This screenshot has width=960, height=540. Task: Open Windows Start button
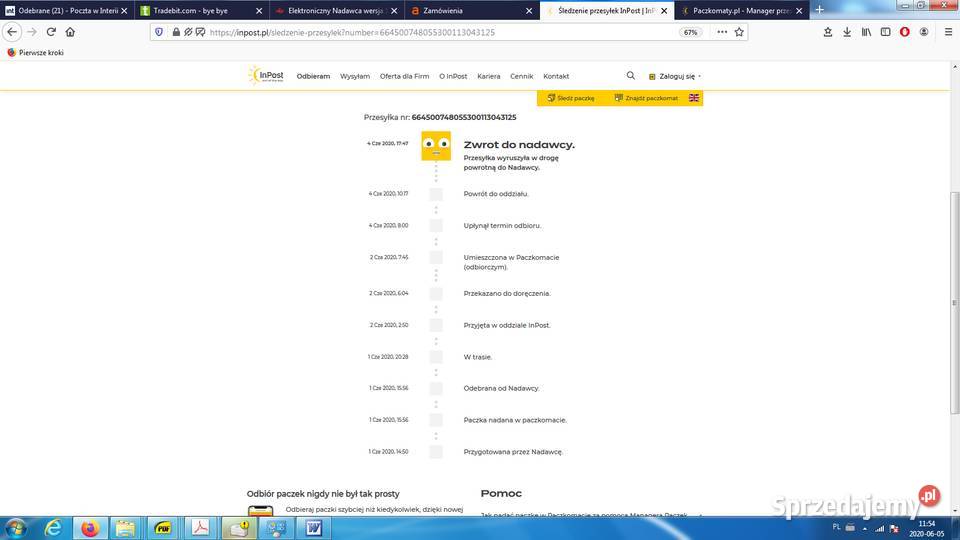click(15, 528)
